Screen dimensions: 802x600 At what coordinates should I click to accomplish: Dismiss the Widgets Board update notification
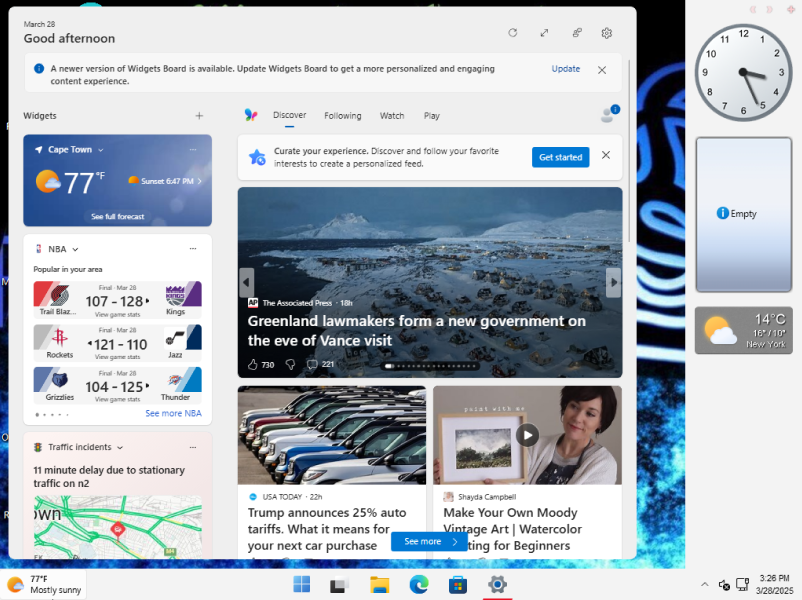(602, 70)
